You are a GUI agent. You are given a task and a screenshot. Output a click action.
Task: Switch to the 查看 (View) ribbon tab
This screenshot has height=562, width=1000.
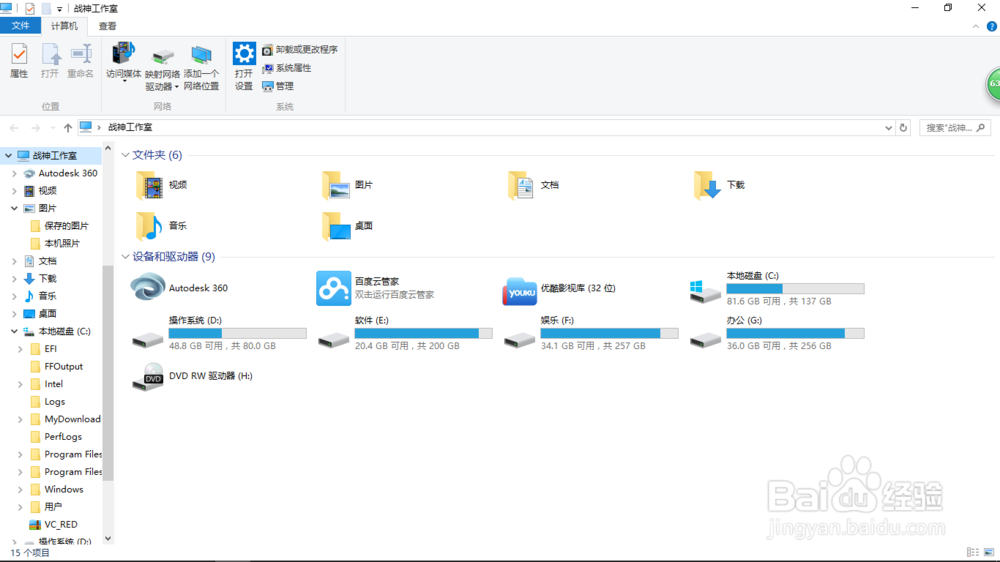point(107,26)
